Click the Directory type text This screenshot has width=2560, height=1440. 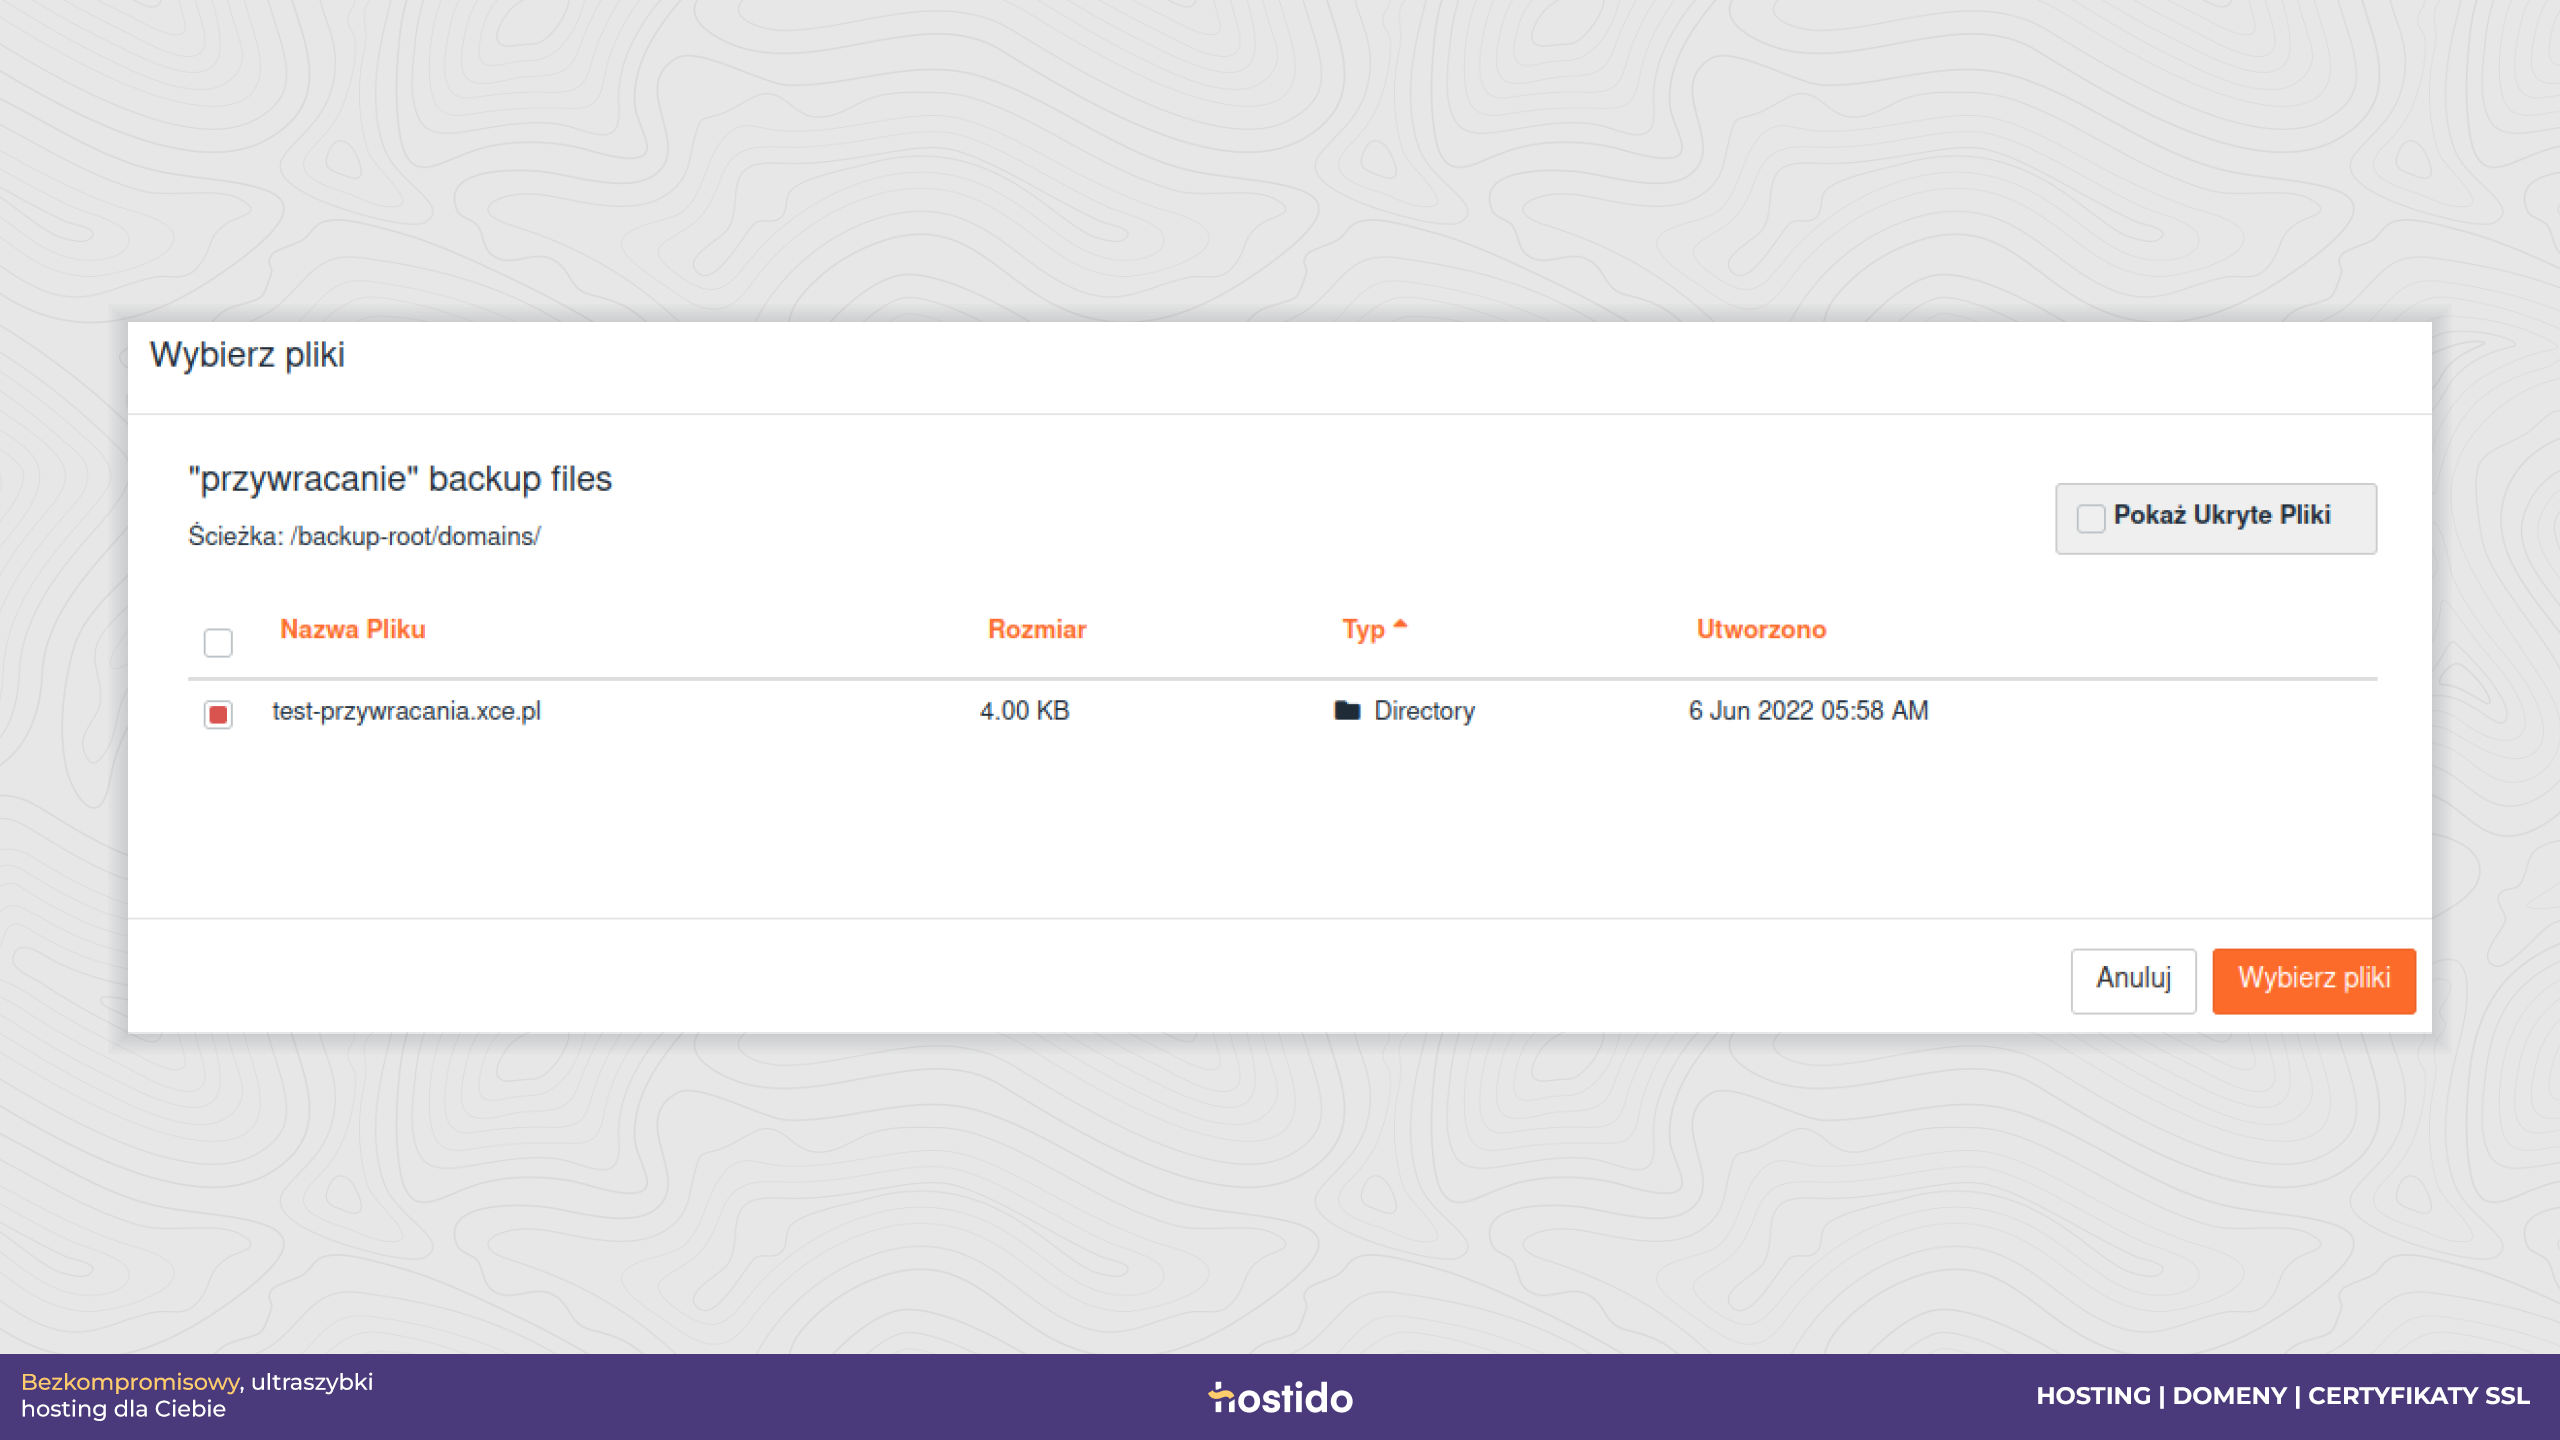pos(1424,711)
